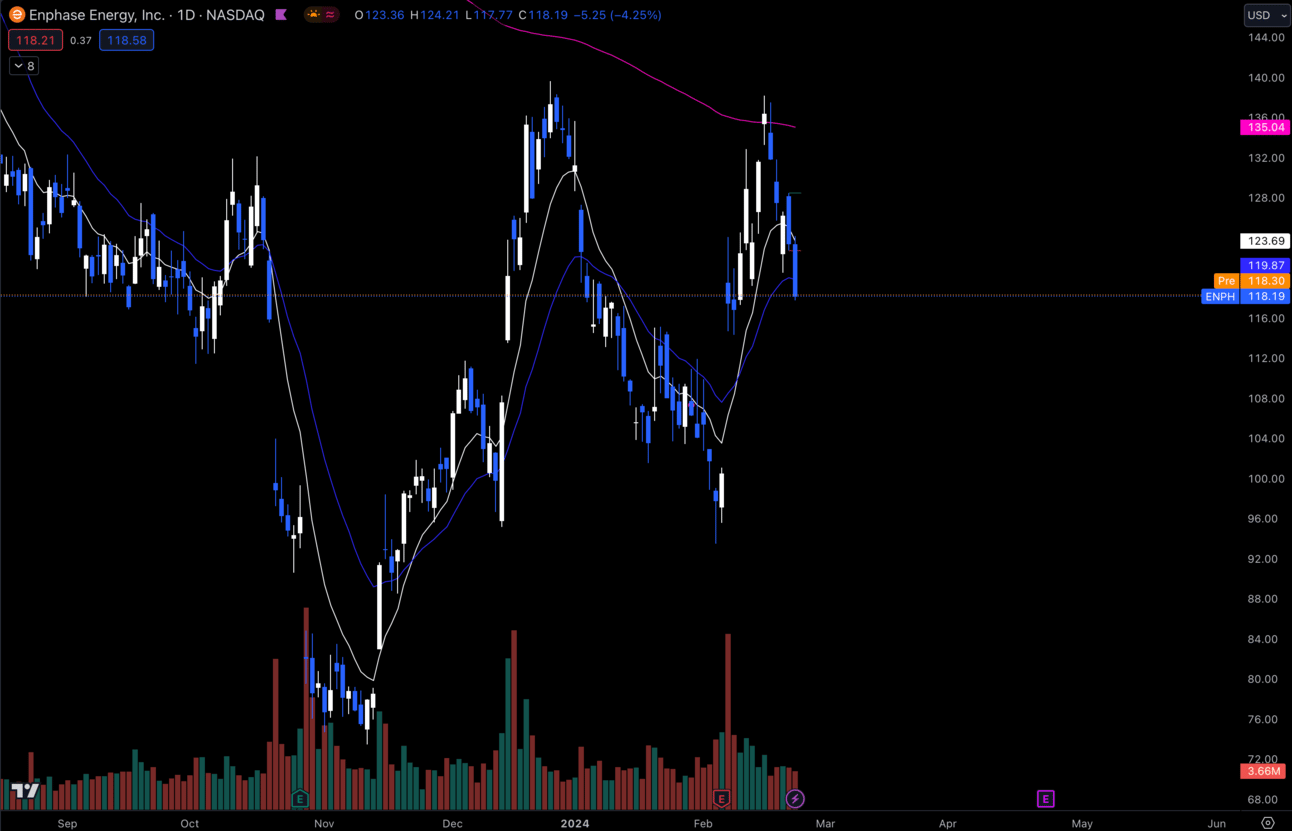Click the 144.00 price scale label
This screenshot has width=1292, height=831.
(1265, 37)
